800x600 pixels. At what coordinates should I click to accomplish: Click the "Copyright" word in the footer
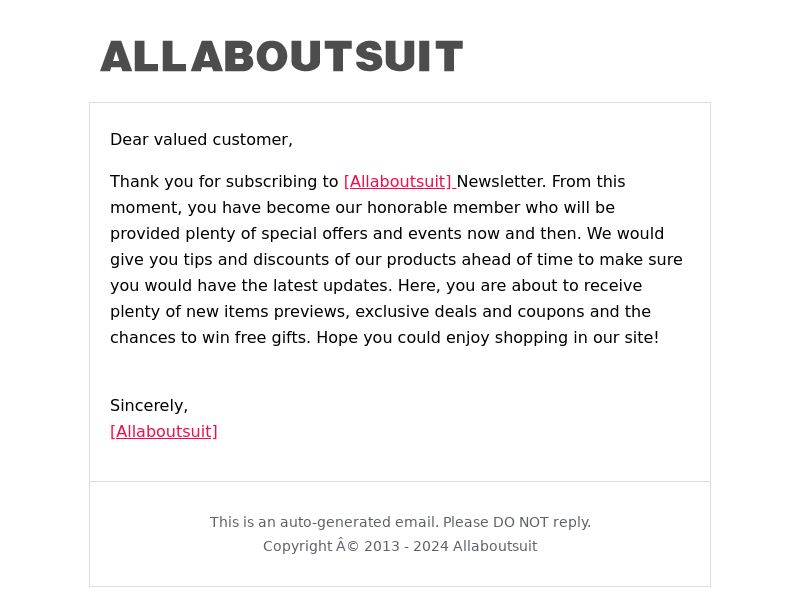pos(297,546)
